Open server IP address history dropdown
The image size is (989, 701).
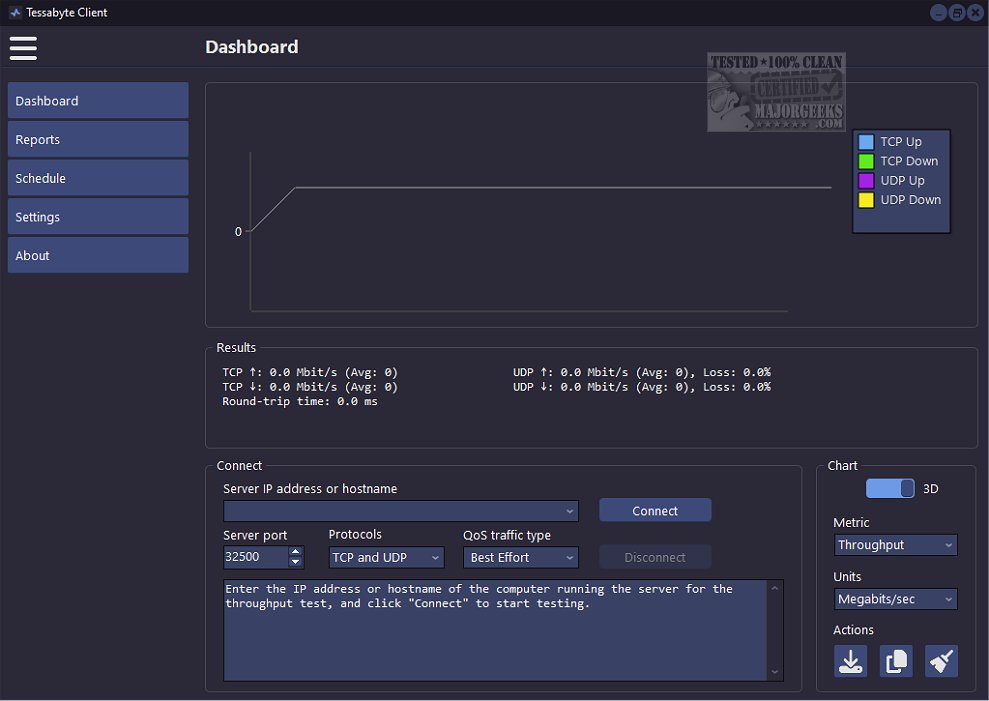click(570, 511)
